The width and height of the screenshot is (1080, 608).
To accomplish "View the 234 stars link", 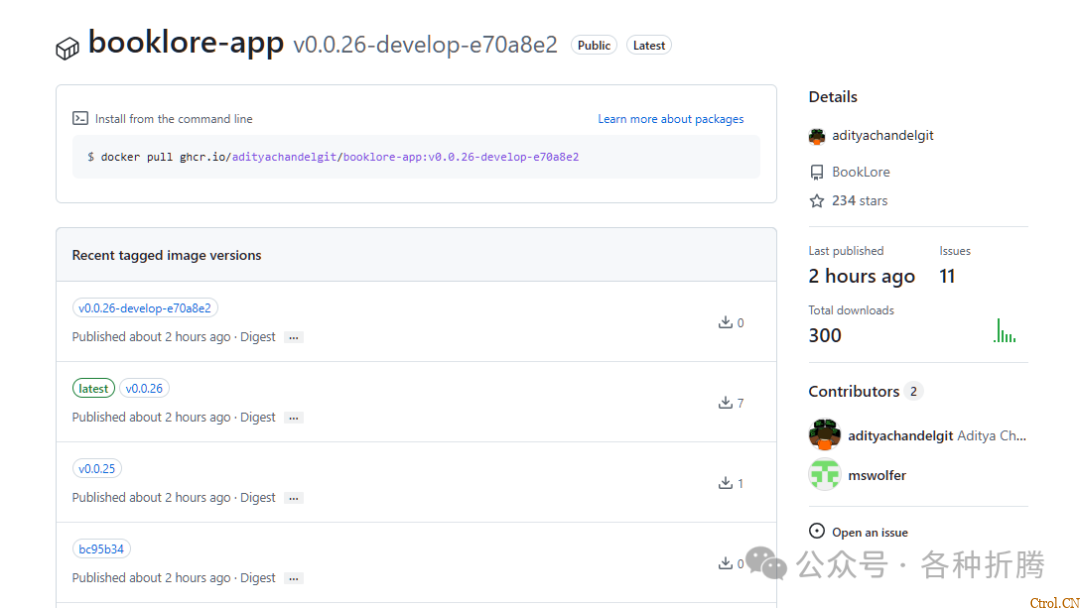I will point(860,201).
